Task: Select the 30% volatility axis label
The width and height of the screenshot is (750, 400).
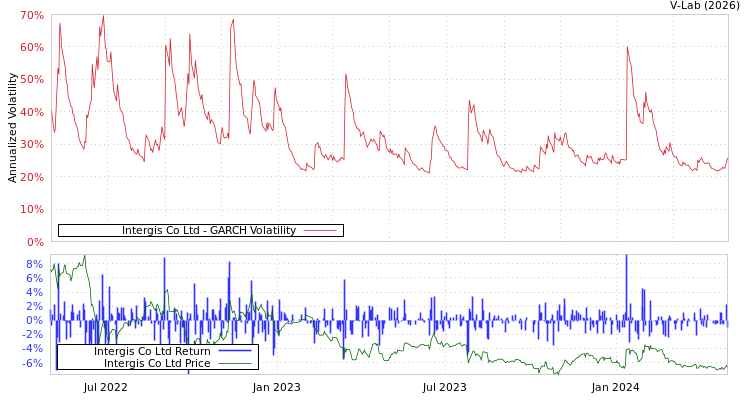Action: pyautogui.click(x=32, y=145)
